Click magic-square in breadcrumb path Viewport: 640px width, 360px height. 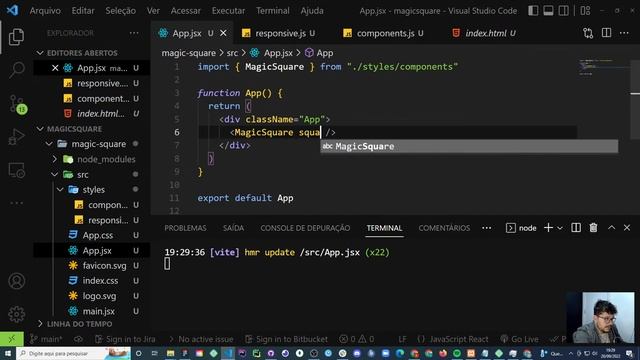click(188, 53)
